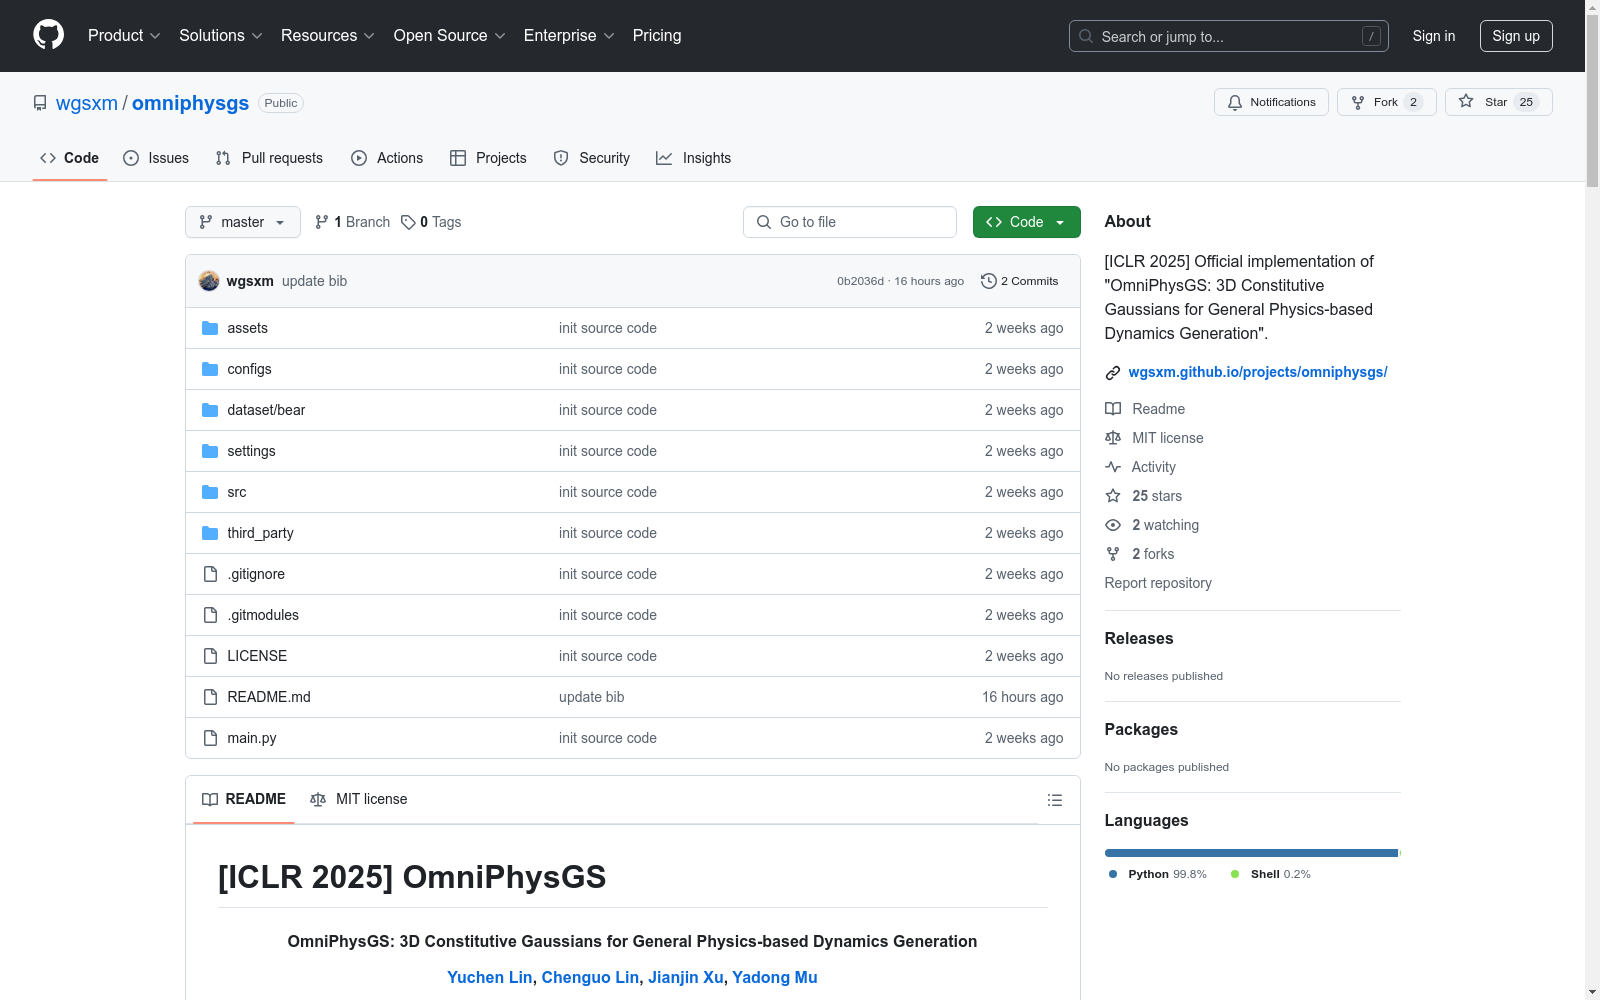Click the link icon beside project URL
Image resolution: width=1600 pixels, height=1000 pixels.
[x=1113, y=373]
